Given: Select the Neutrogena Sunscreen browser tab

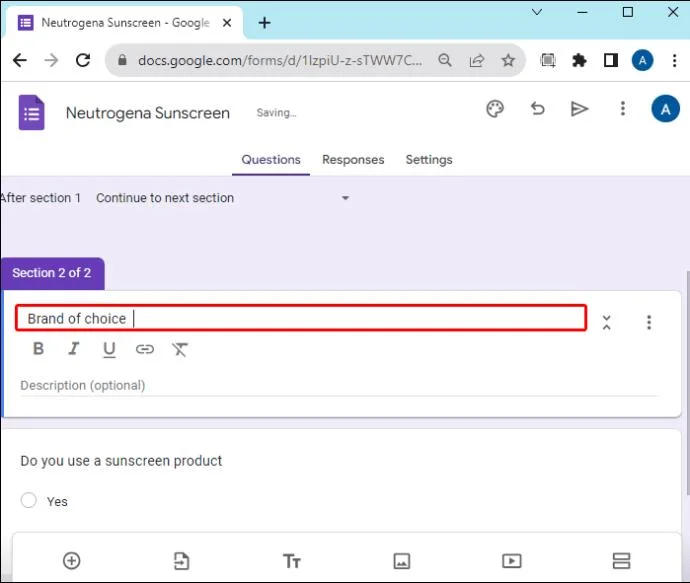Looking at the screenshot, I should [124, 22].
